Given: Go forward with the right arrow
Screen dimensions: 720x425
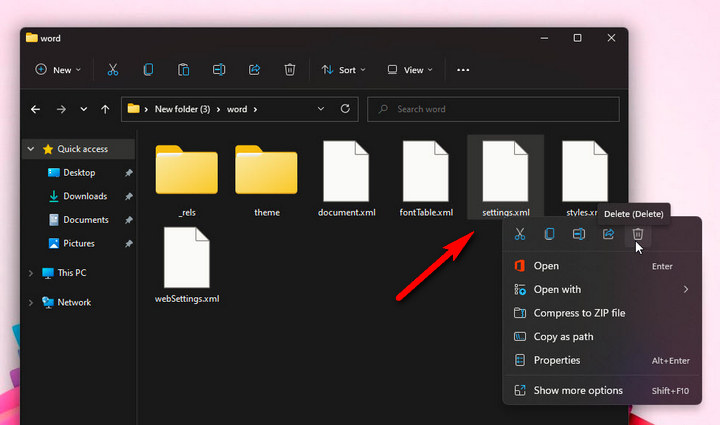Looking at the screenshot, I should (x=61, y=109).
